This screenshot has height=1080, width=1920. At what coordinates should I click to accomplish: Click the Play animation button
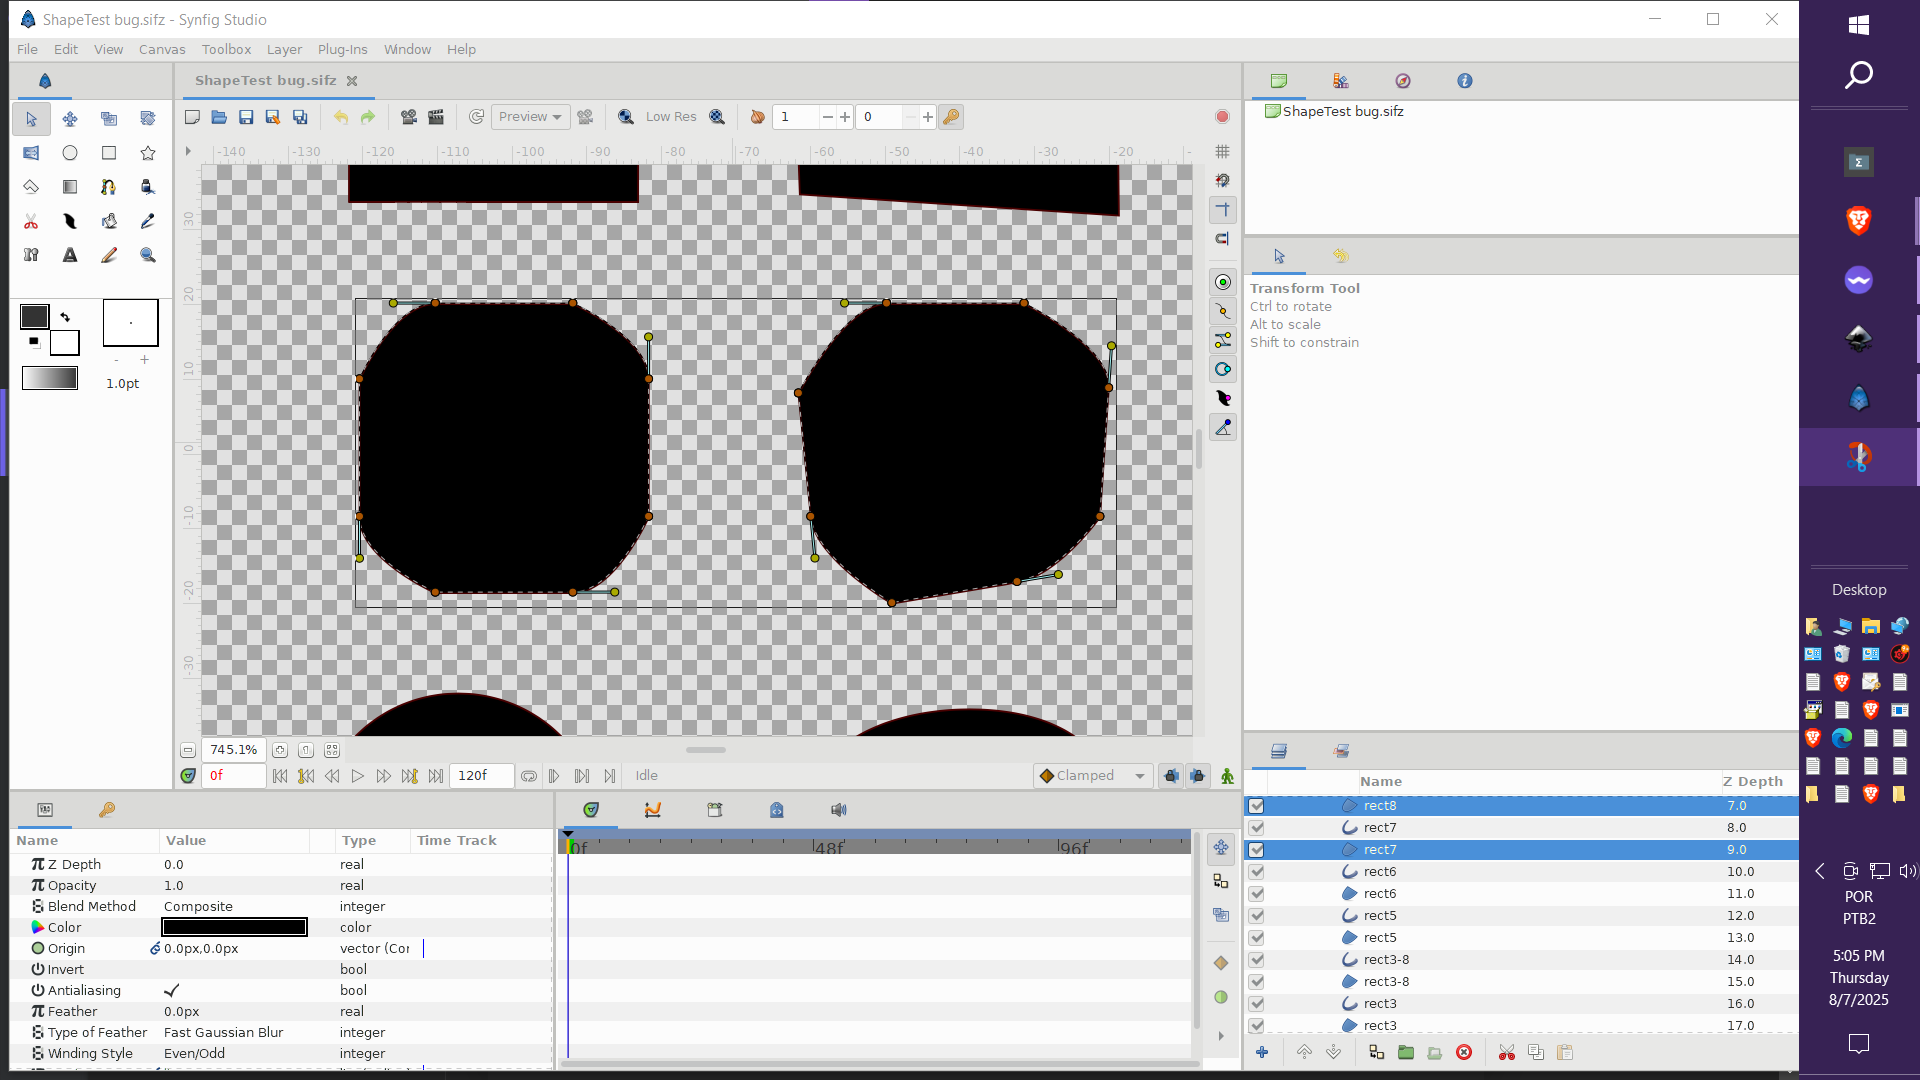(358, 776)
